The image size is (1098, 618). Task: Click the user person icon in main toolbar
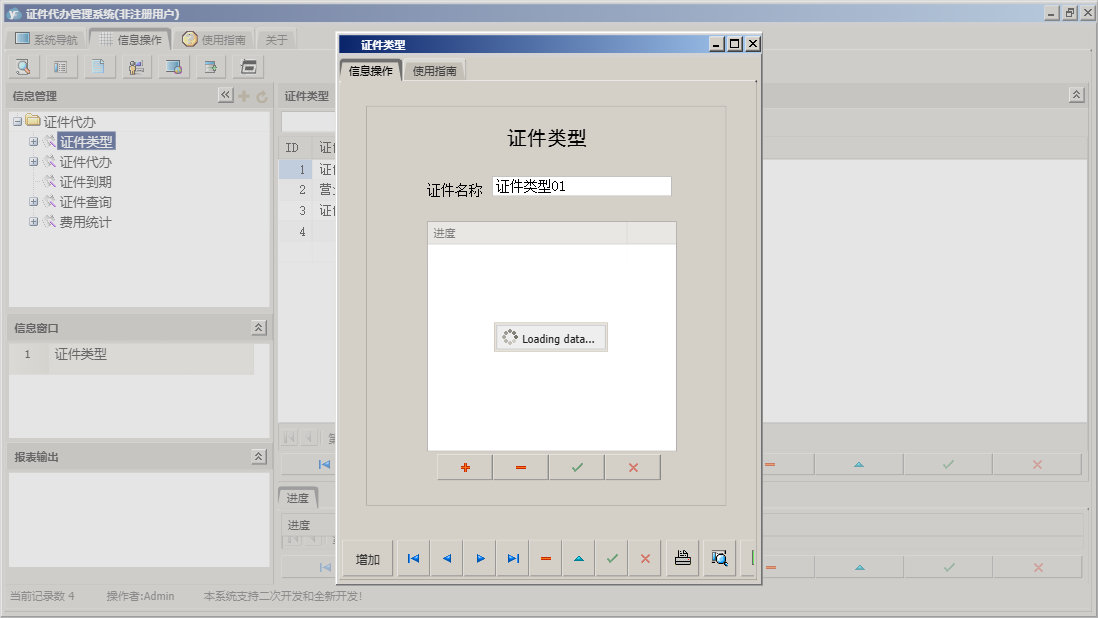[x=136, y=67]
